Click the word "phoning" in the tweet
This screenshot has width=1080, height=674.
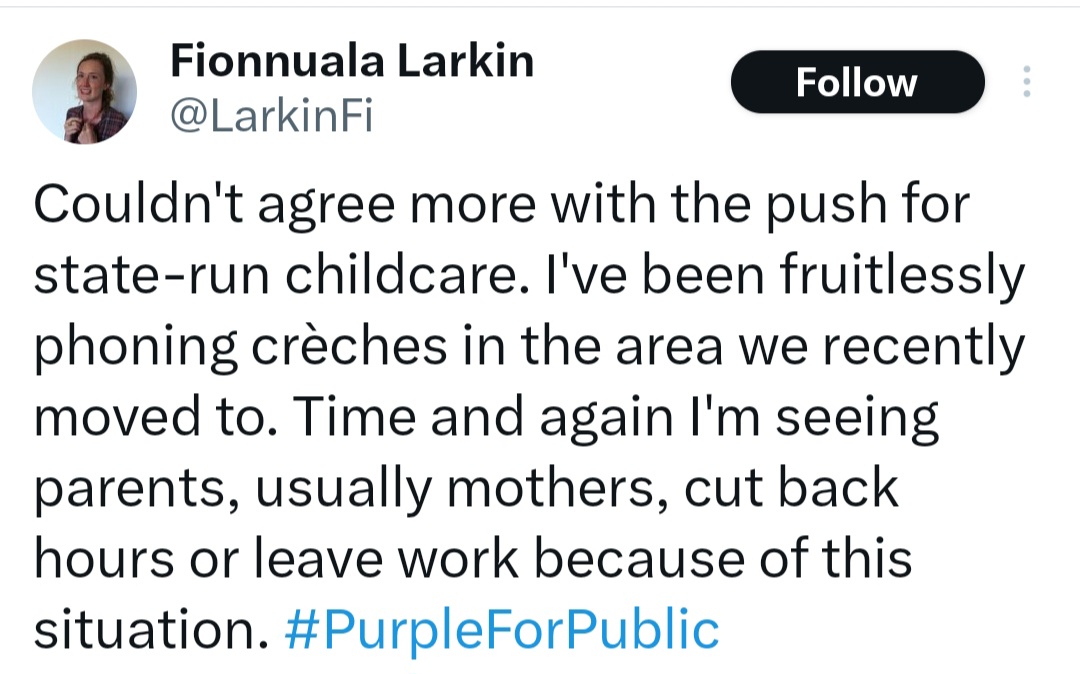(136, 347)
